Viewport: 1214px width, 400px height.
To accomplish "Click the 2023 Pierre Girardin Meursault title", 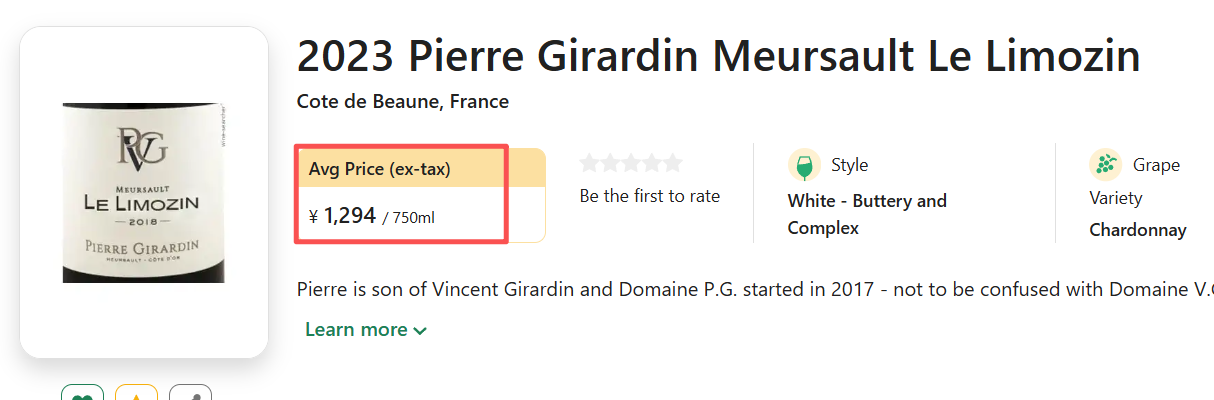I will (x=718, y=56).
